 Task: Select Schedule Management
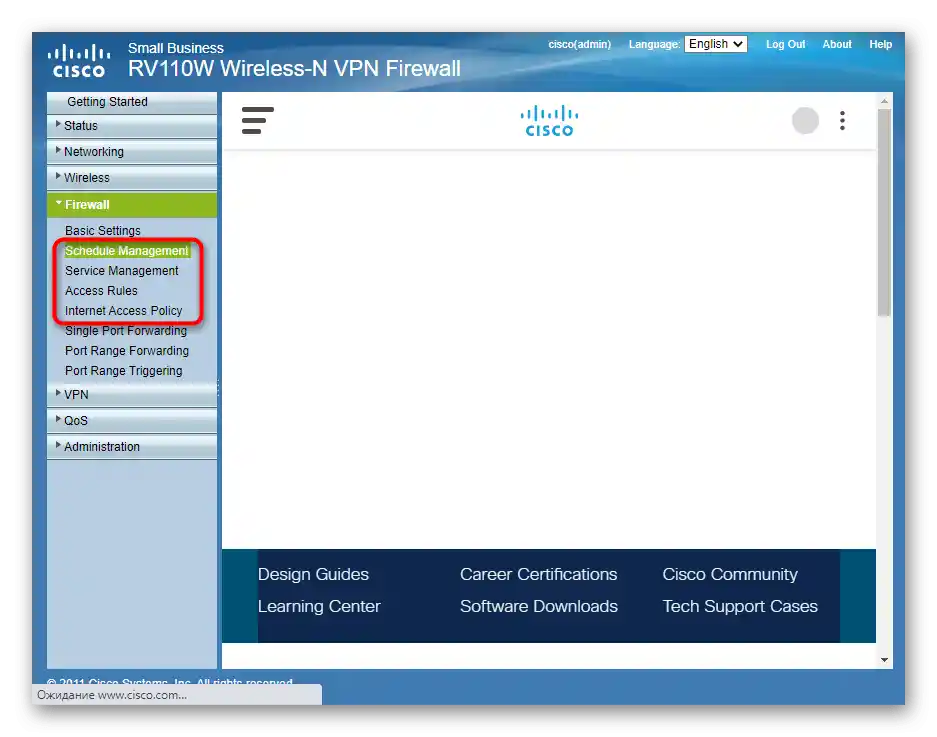[127, 251]
